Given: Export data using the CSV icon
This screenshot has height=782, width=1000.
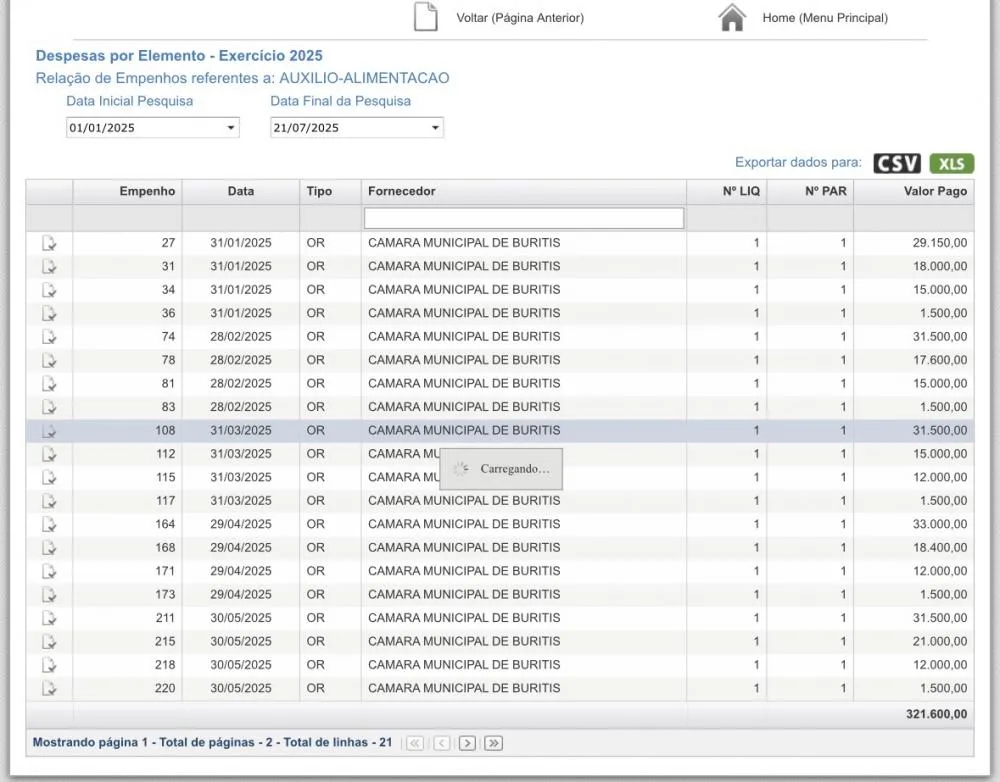Looking at the screenshot, I should click(x=897, y=163).
